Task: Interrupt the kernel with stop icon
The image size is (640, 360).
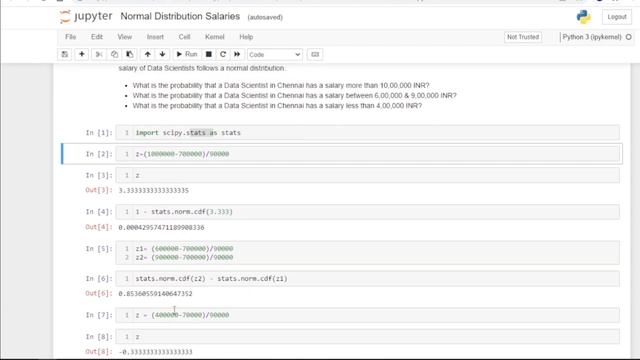Action: click(209, 54)
